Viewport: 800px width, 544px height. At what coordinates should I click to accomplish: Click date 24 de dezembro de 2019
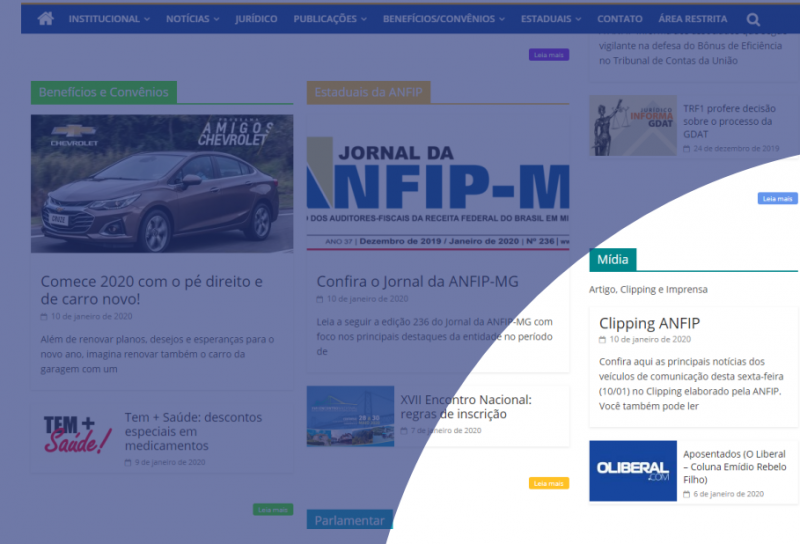[736, 149]
